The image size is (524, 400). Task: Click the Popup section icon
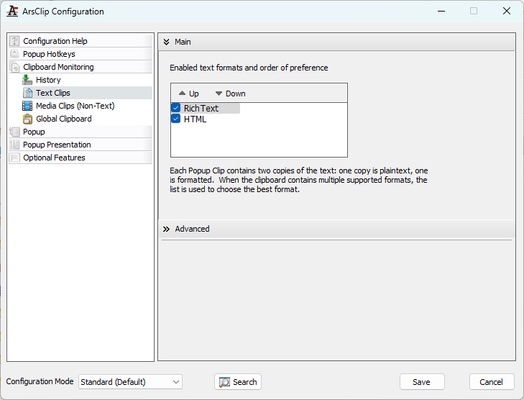[x=14, y=132]
